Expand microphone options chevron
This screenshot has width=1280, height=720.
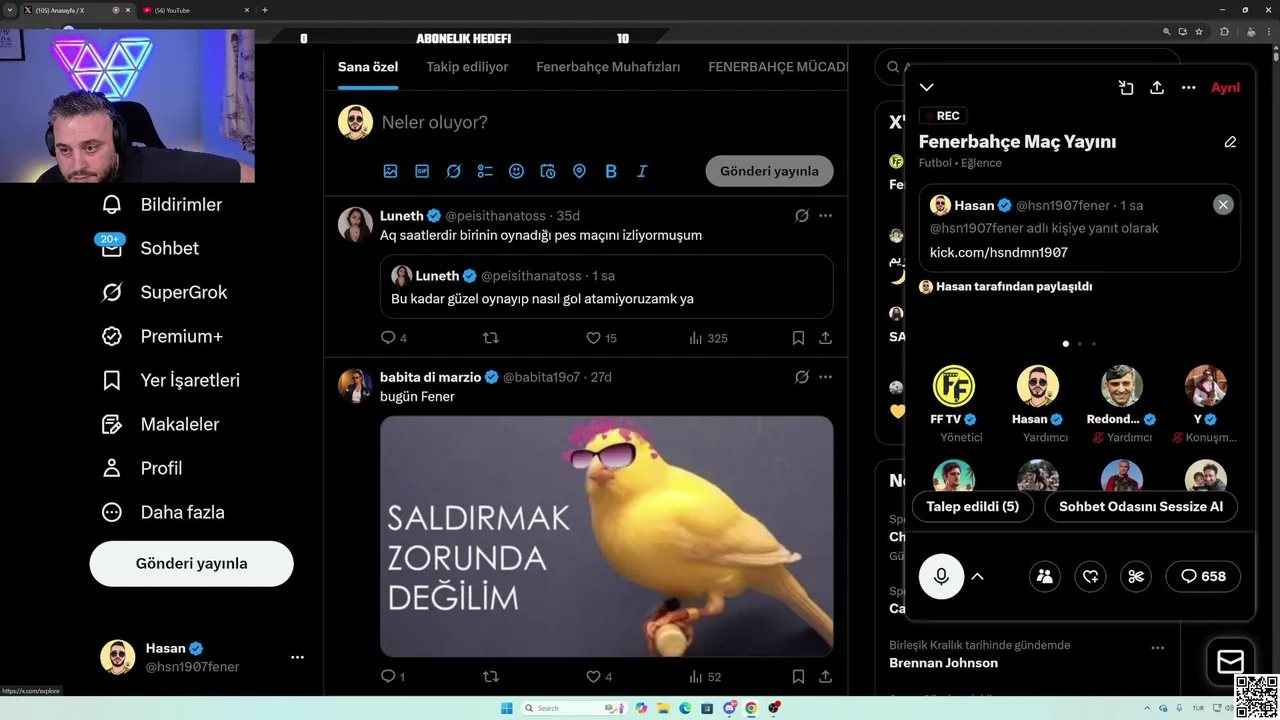(977, 576)
